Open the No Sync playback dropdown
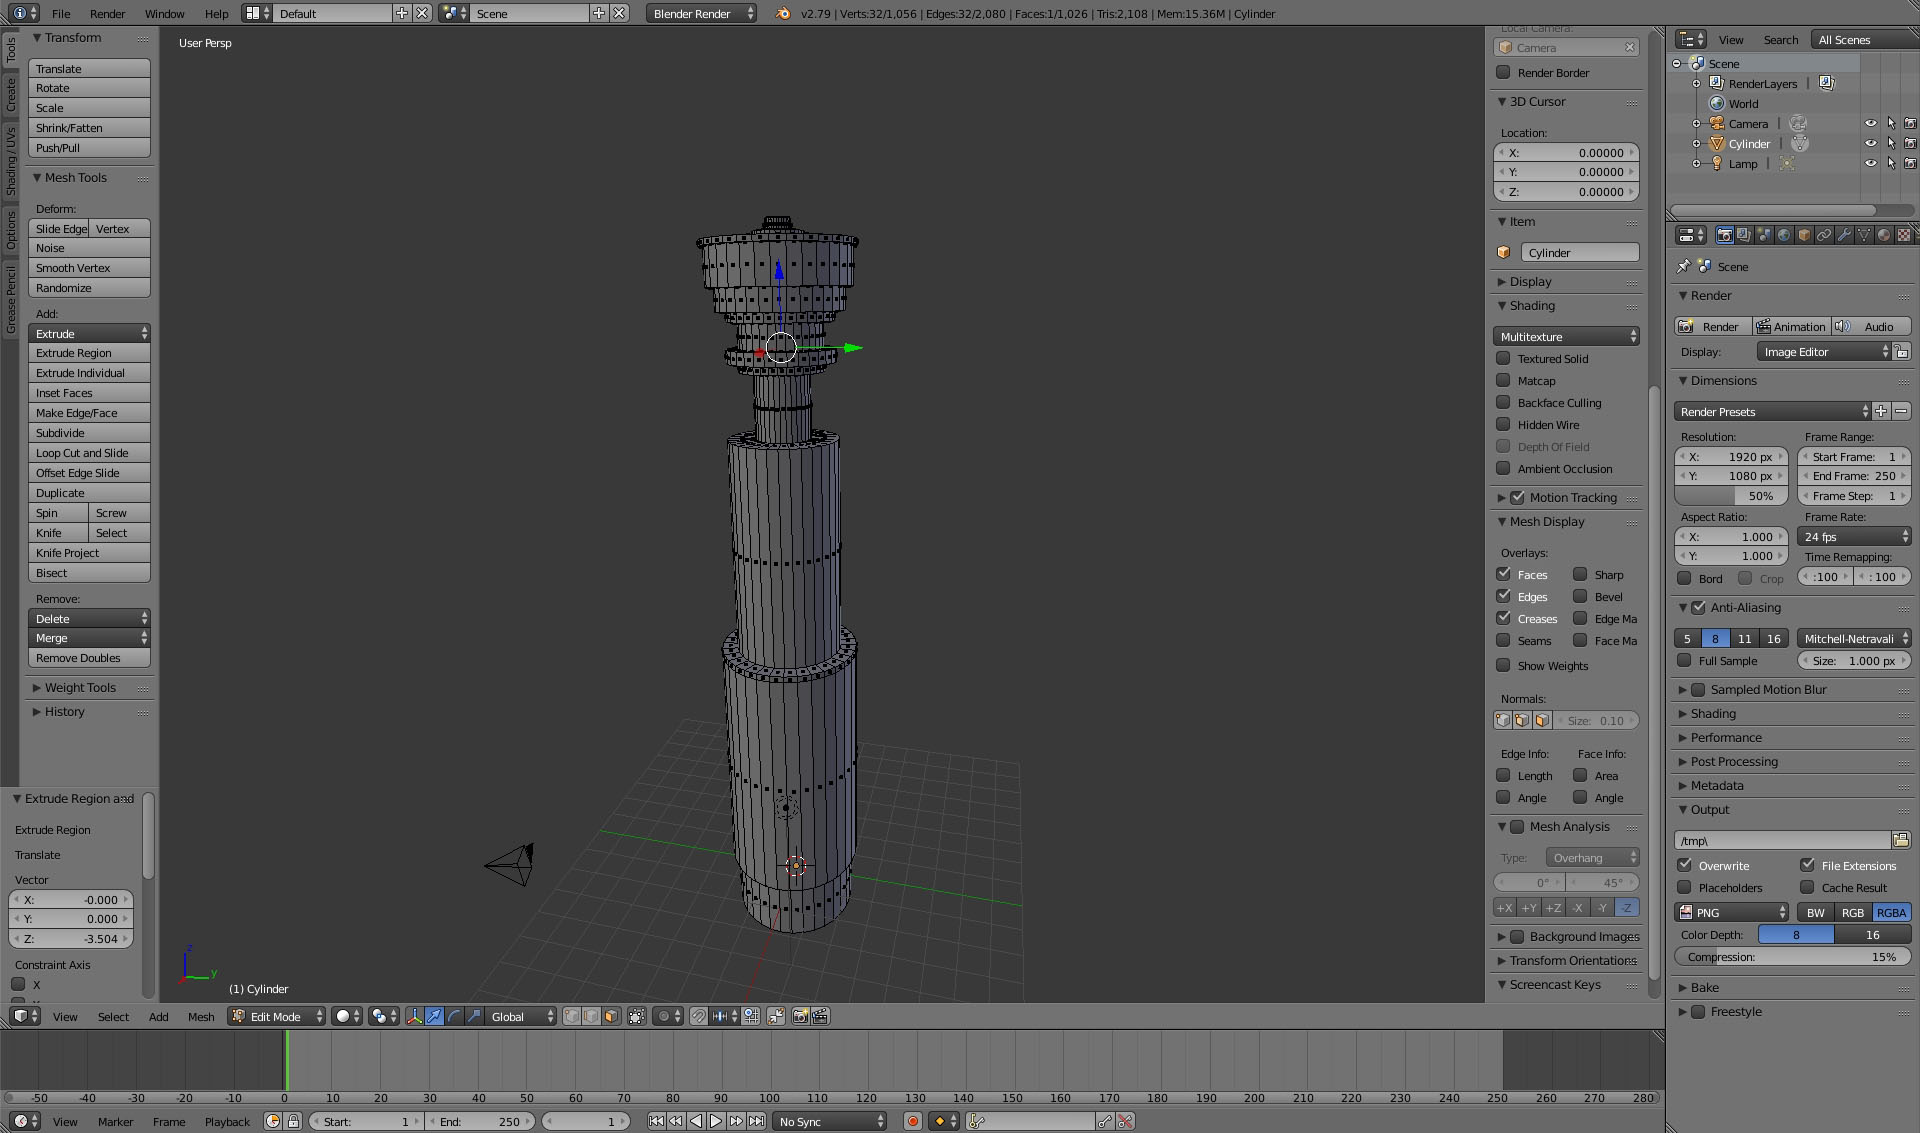Image resolution: width=1920 pixels, height=1133 pixels. click(x=829, y=1121)
